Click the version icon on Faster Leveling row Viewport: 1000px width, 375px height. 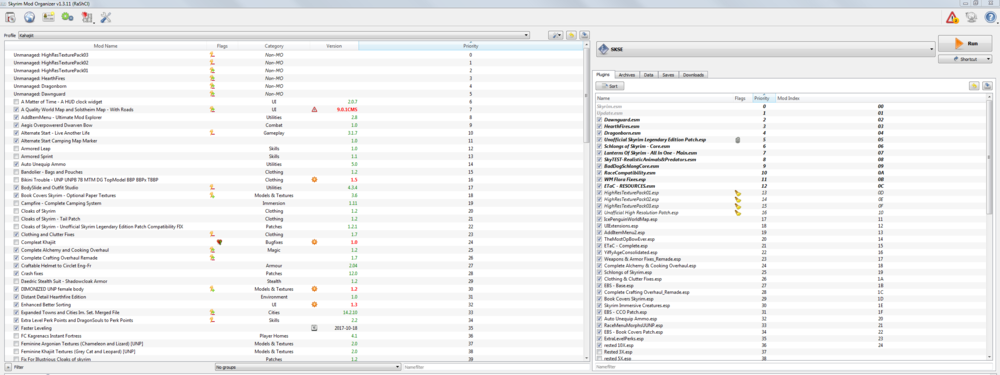point(314,328)
